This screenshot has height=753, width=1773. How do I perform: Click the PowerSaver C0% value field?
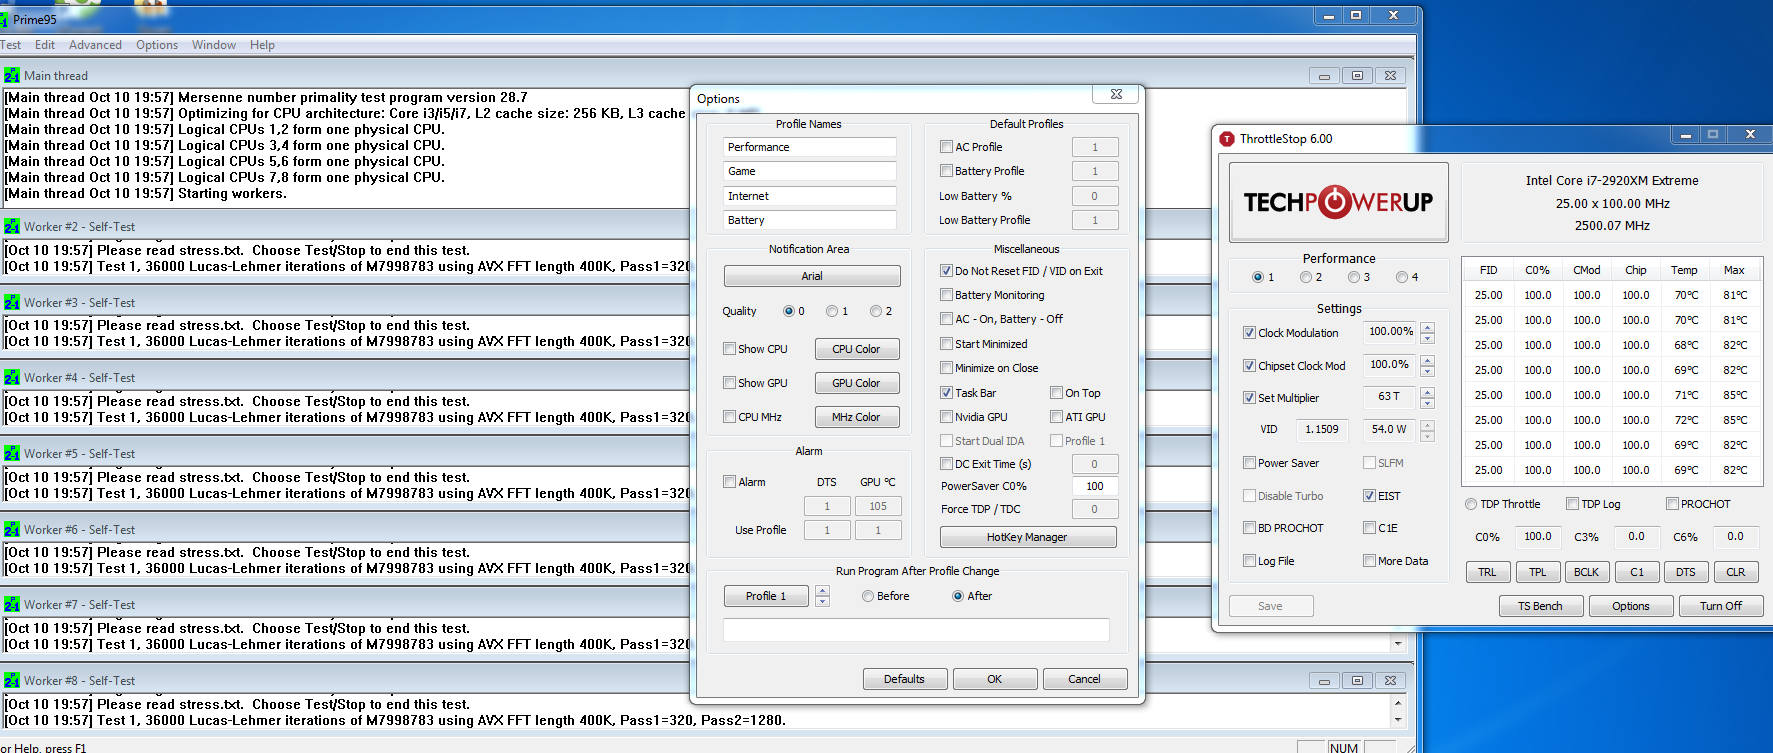click(1095, 486)
